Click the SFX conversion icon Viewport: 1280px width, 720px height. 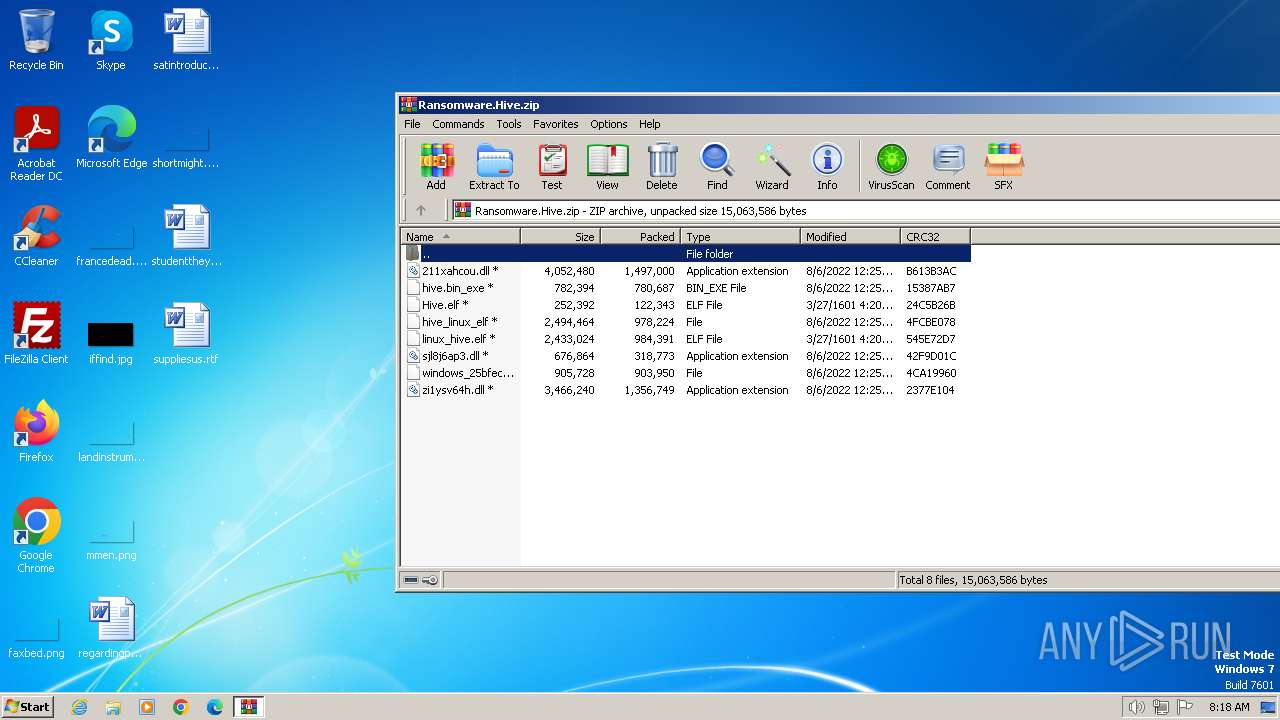(1003, 166)
